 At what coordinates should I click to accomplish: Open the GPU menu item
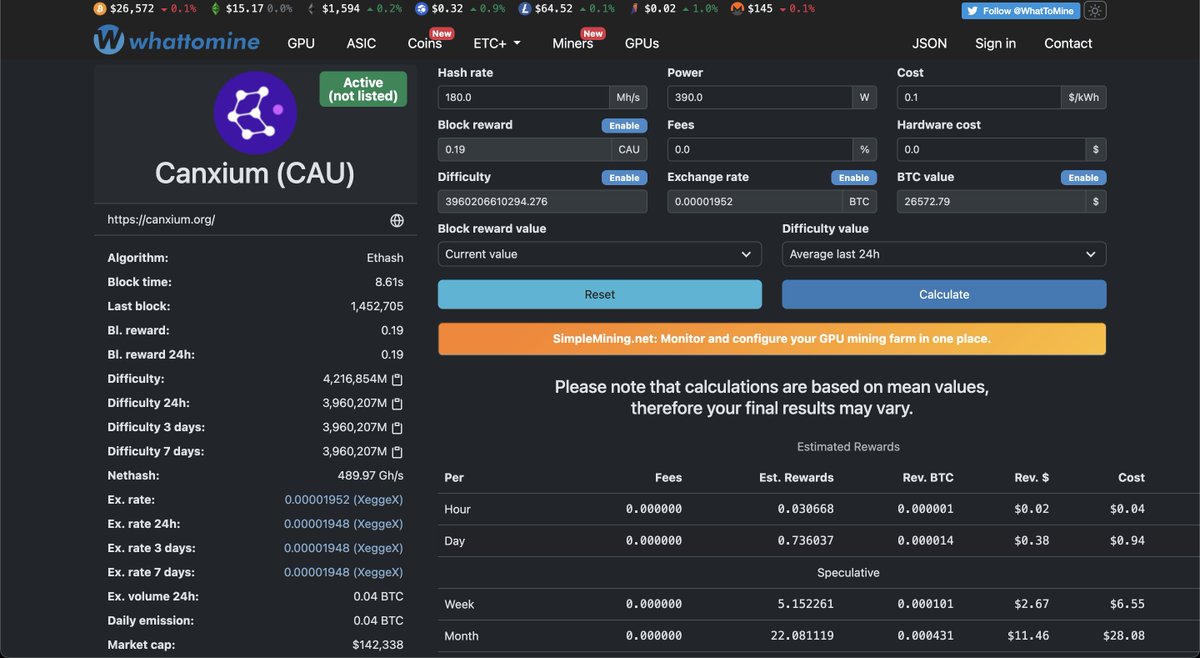tap(301, 43)
